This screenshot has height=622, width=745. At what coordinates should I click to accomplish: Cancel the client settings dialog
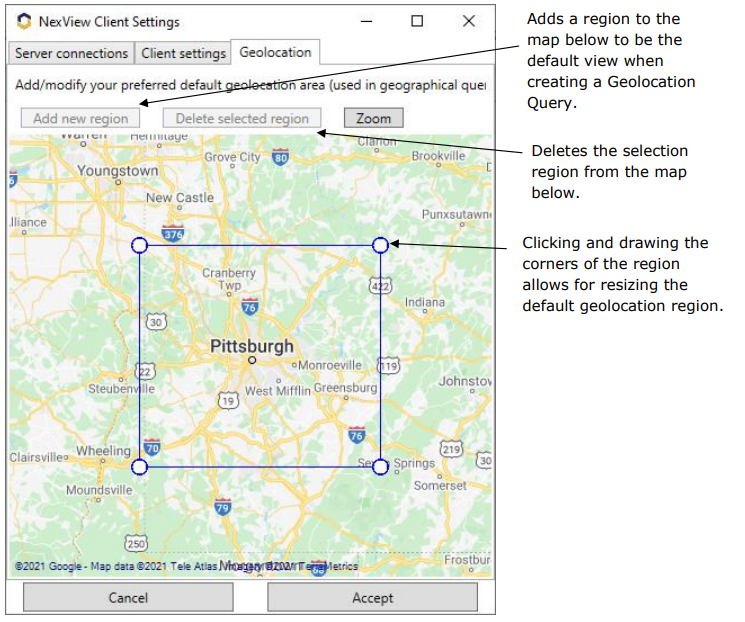tap(128, 597)
